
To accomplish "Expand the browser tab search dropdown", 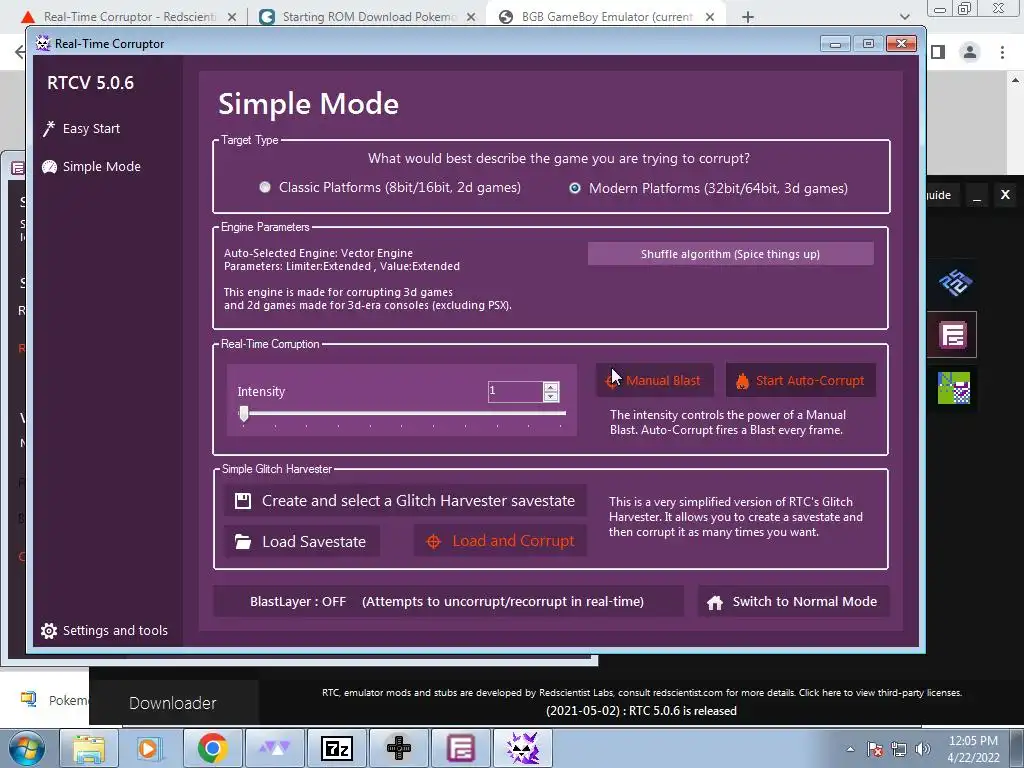I will pyautogui.click(x=904, y=17).
